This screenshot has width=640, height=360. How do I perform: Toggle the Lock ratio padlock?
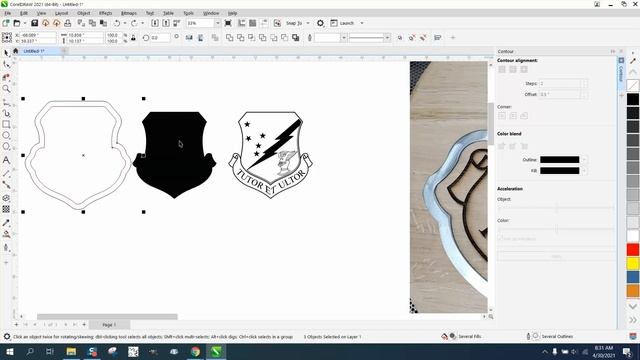click(133, 38)
